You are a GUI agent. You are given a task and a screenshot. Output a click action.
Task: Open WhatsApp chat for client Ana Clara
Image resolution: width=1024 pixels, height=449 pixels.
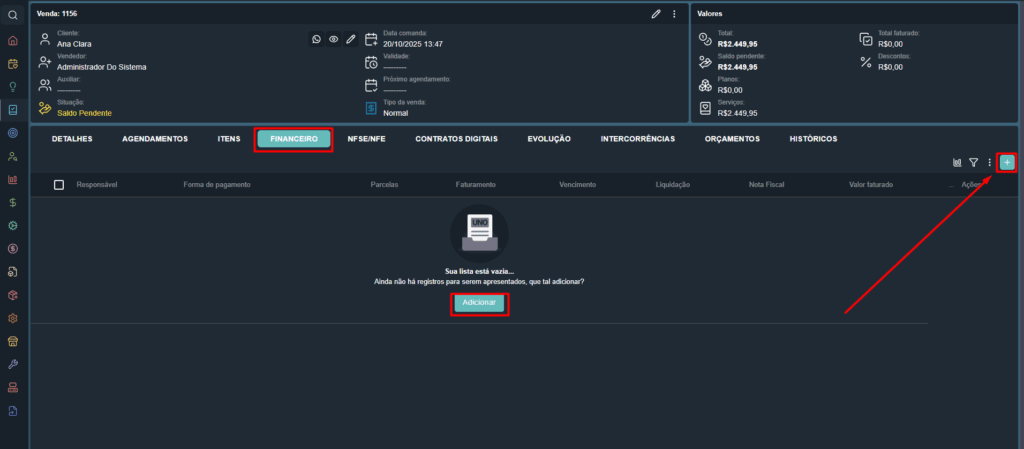point(317,39)
